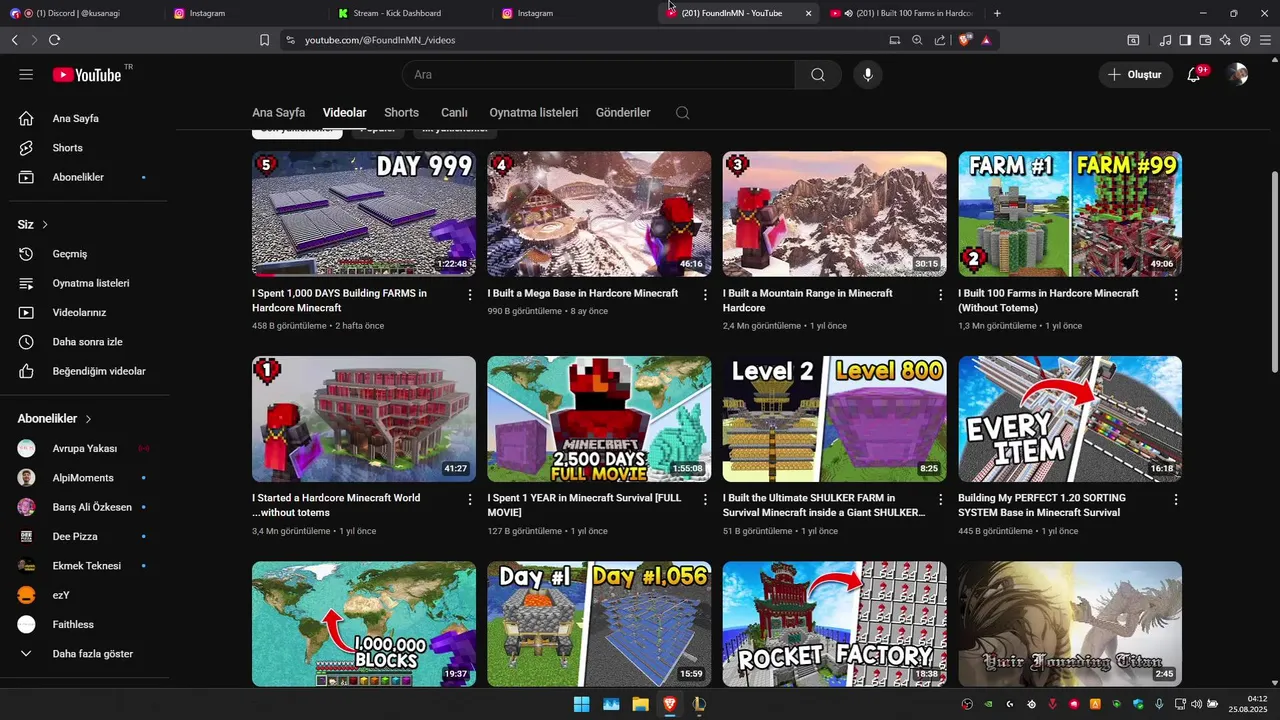Open options for Mega Base video
The width and height of the screenshot is (1280, 720).
click(x=705, y=295)
